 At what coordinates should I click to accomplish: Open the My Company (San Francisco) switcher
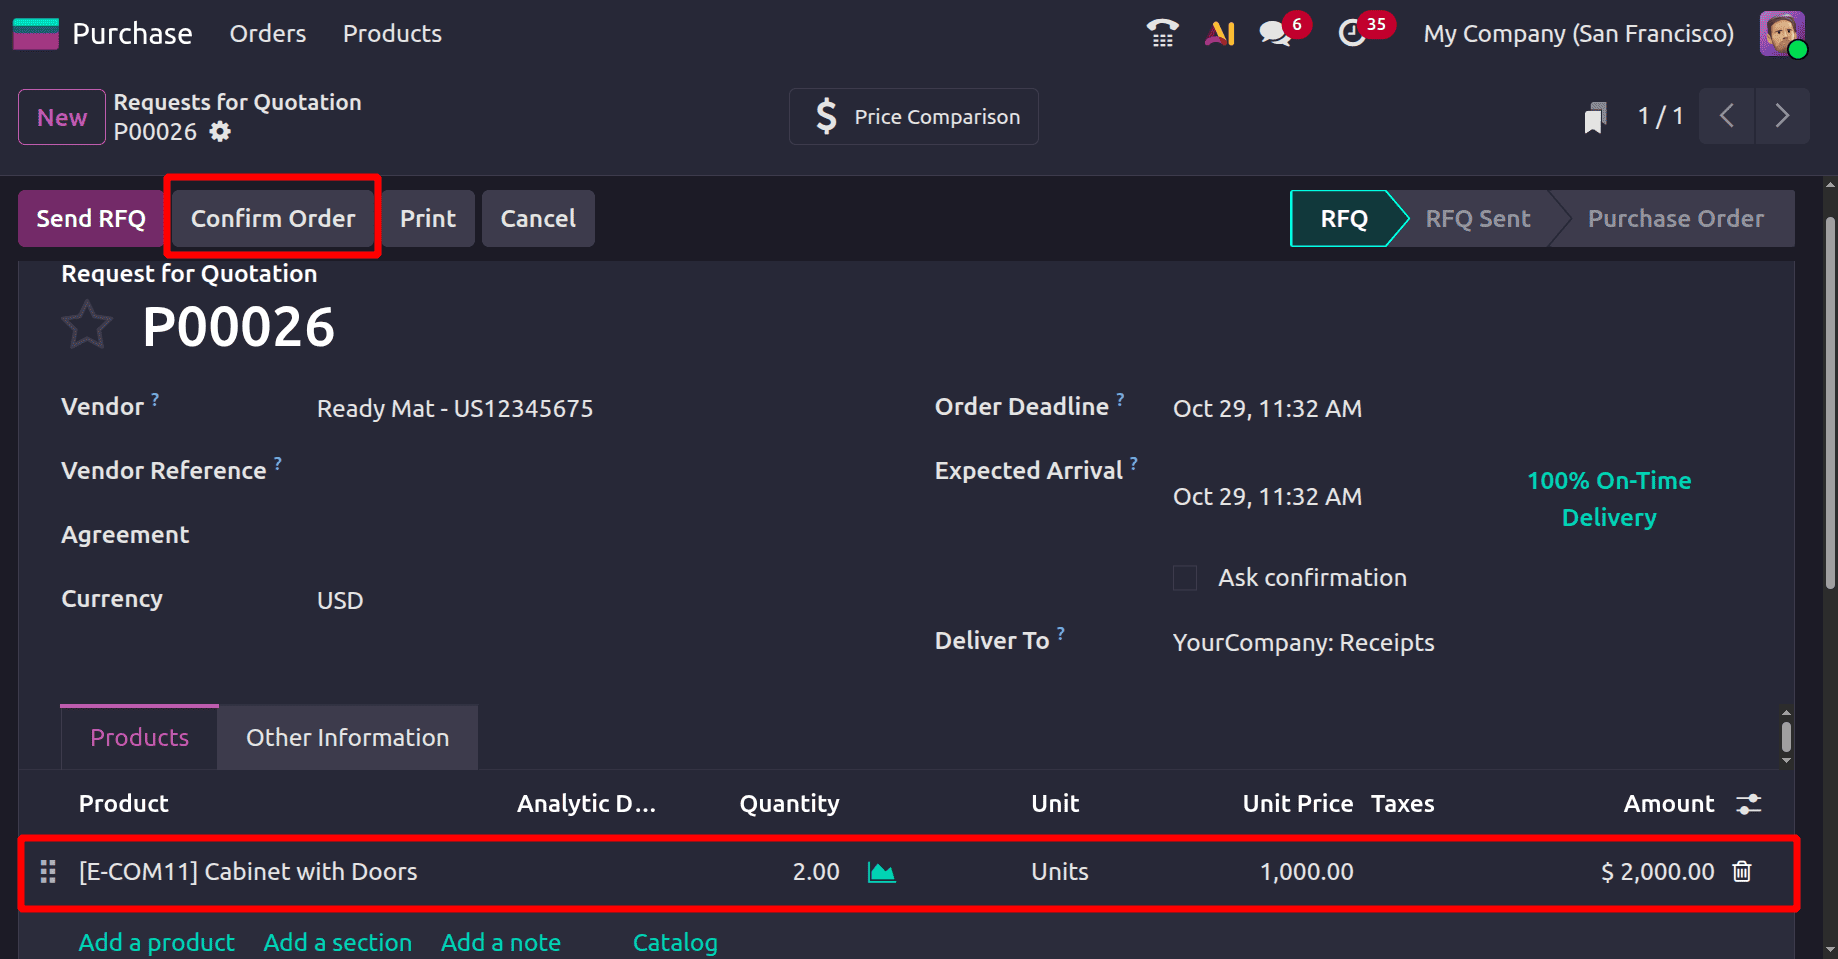[x=1578, y=32]
